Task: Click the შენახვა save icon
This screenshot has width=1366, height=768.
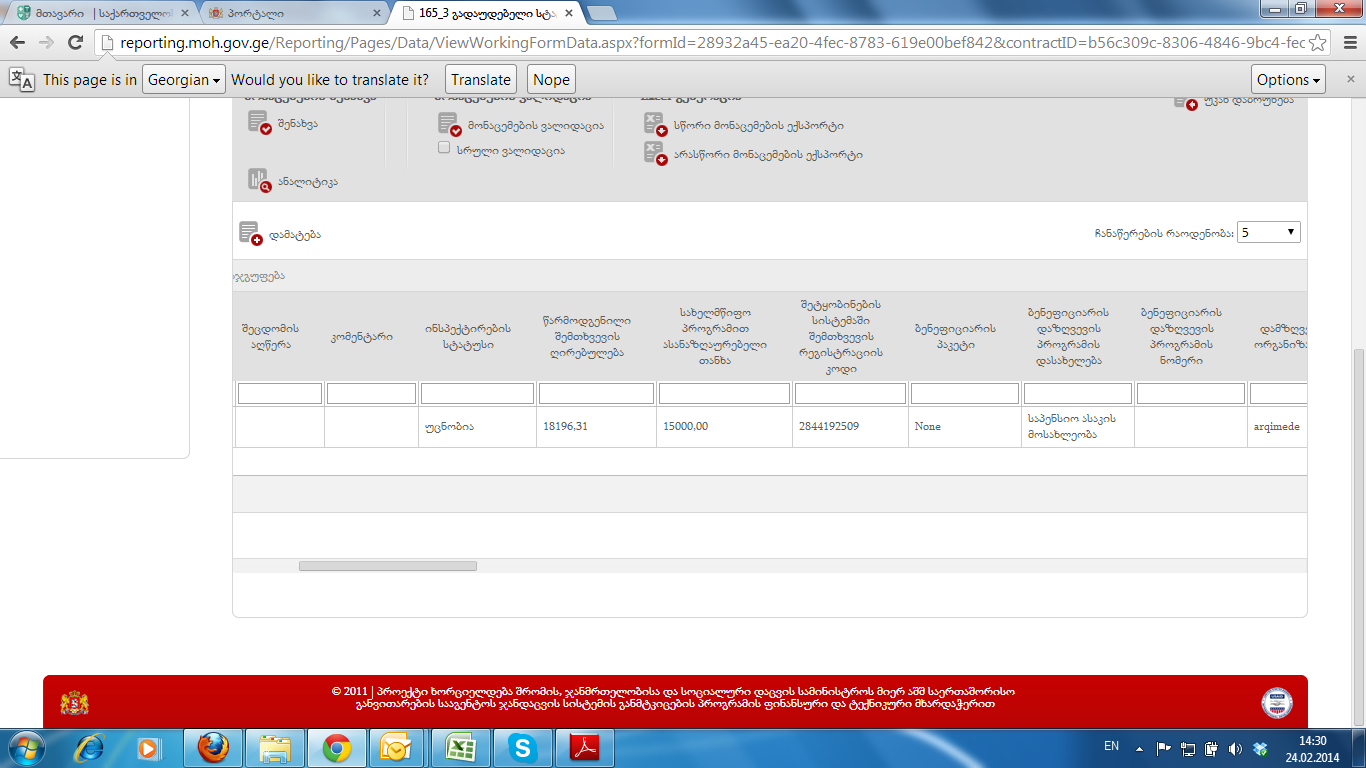Action: [x=259, y=123]
